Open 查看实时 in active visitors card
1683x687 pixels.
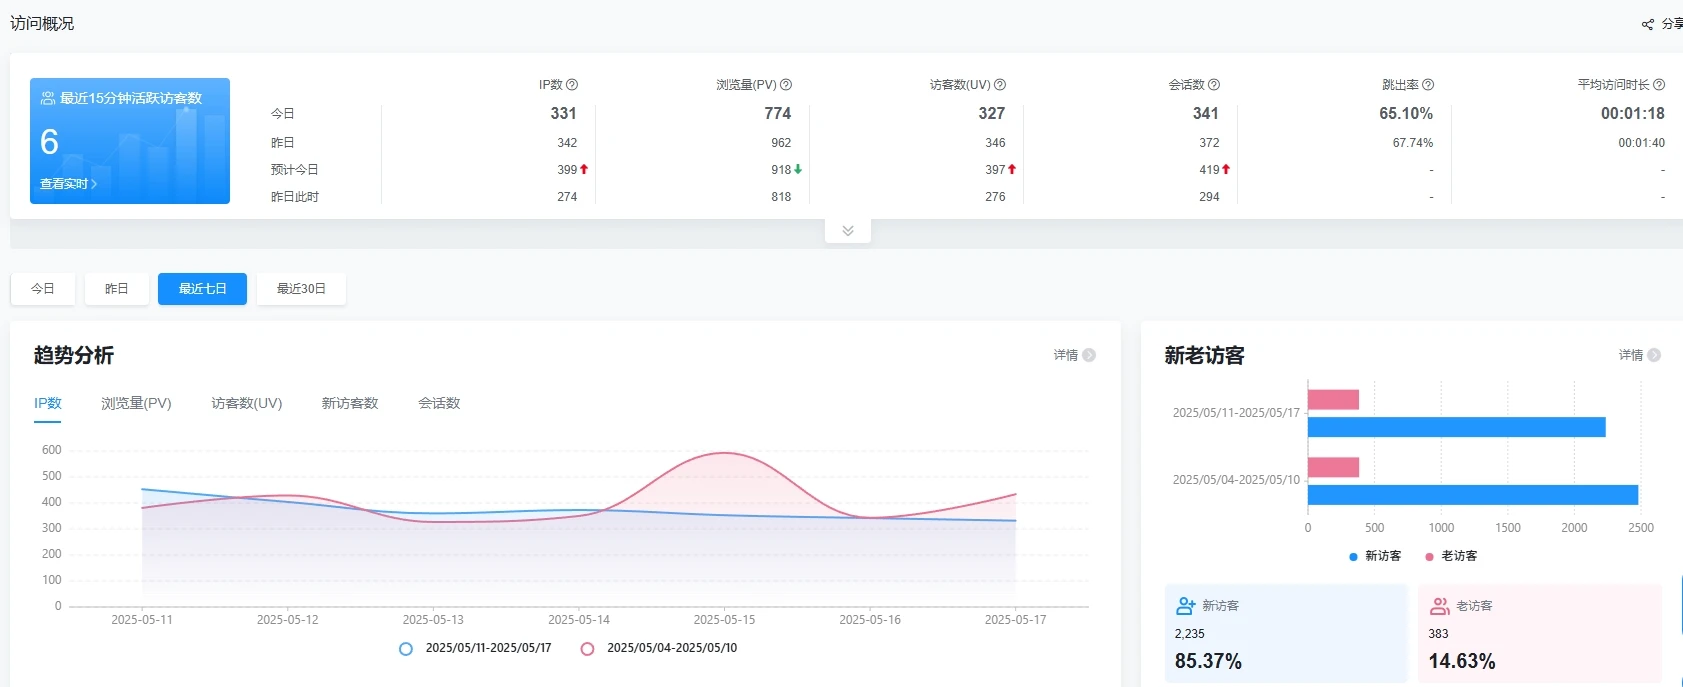(68, 184)
